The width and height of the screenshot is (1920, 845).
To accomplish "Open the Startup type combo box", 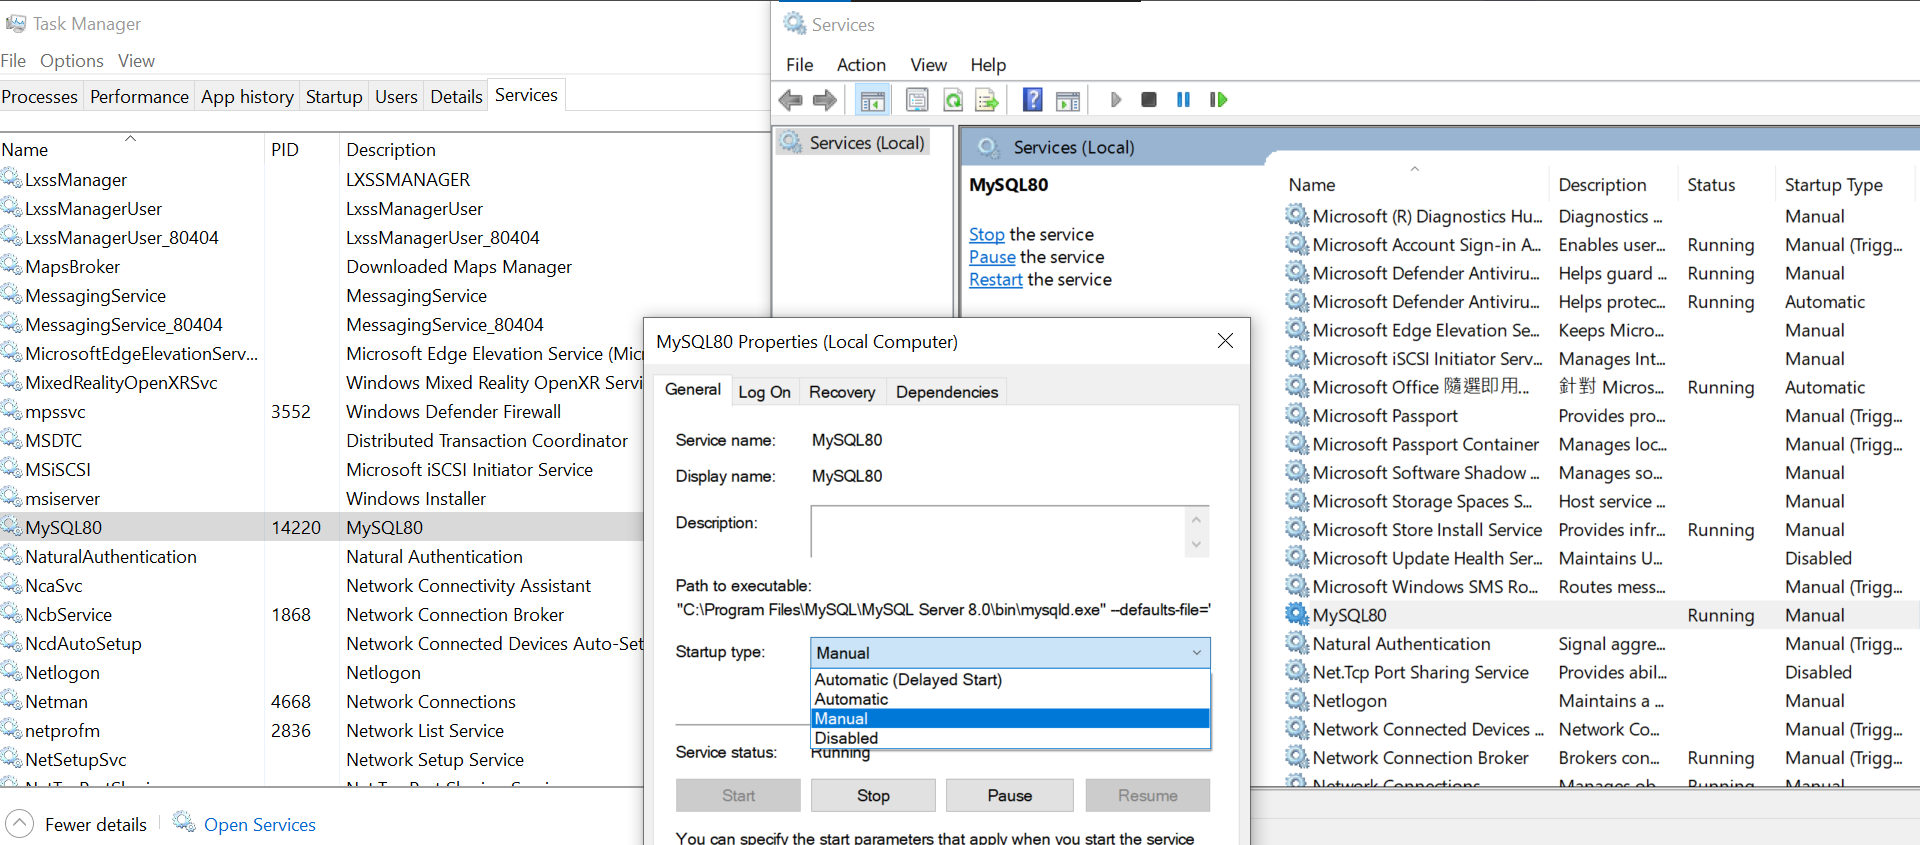I will (x=1010, y=653).
